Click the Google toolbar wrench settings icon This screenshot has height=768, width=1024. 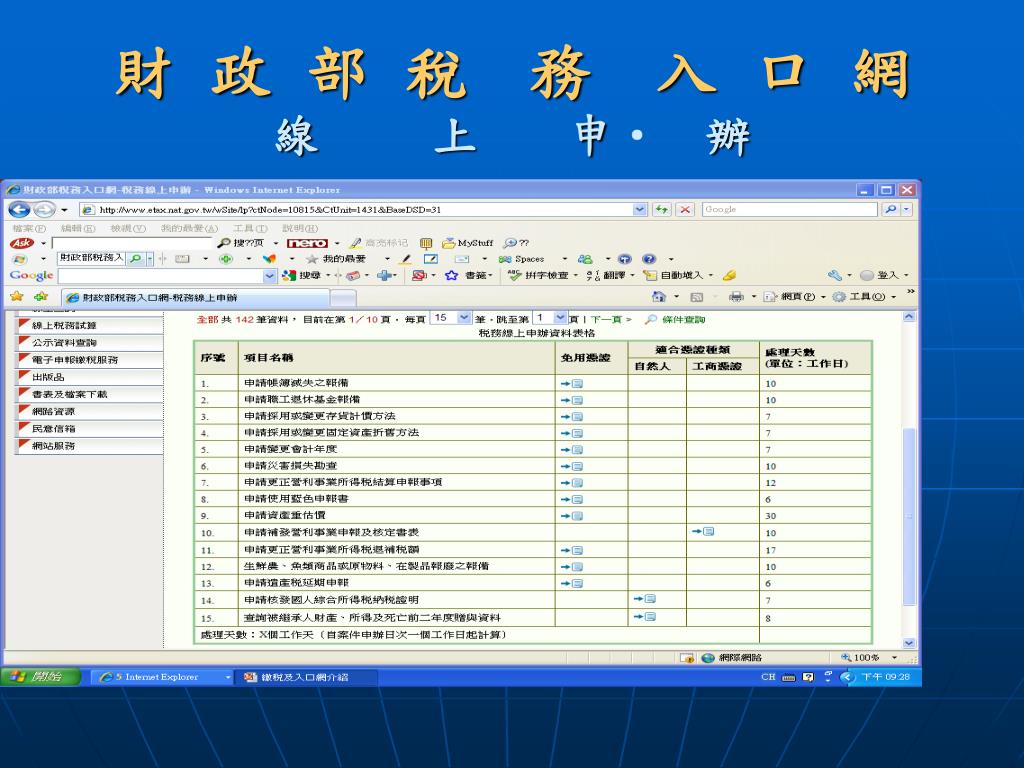pyautogui.click(x=835, y=276)
